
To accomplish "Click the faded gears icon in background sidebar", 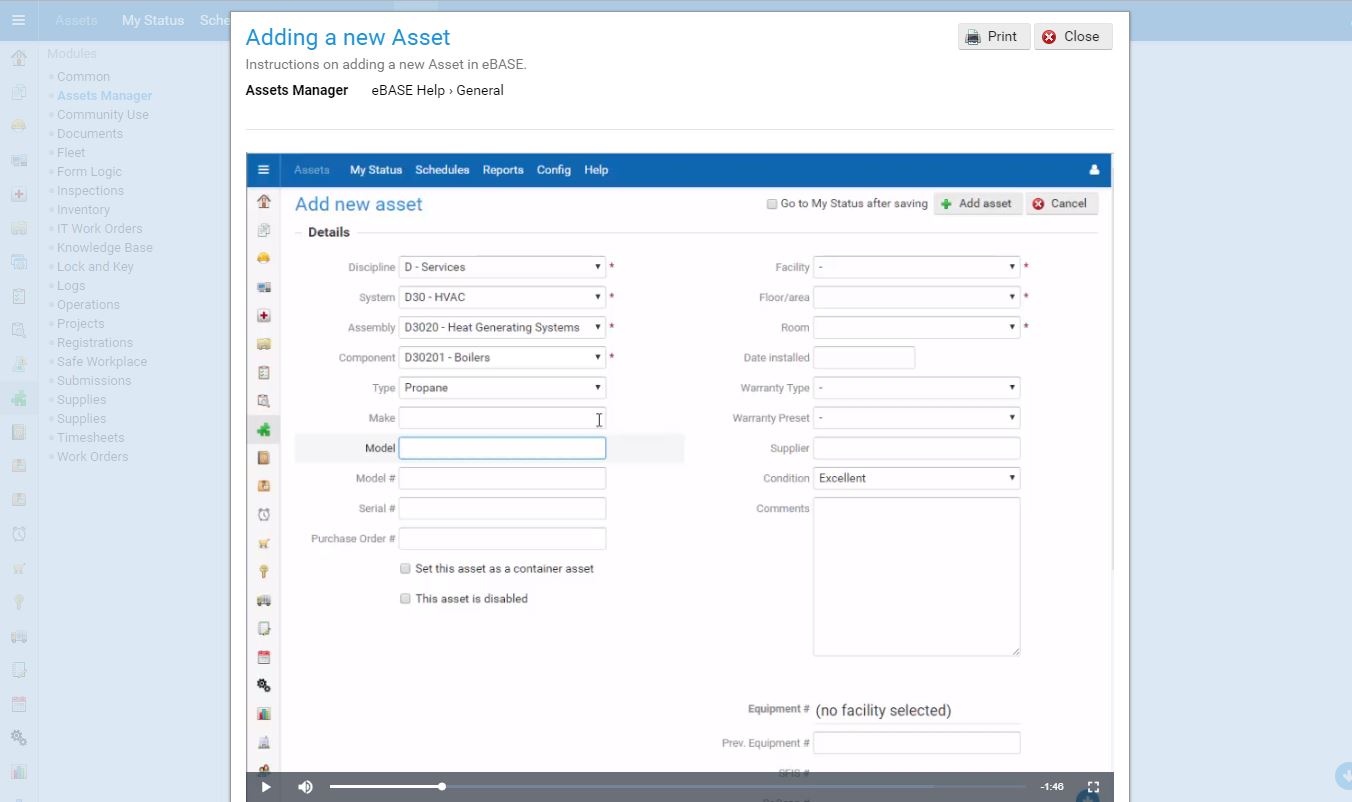I will tap(19, 738).
